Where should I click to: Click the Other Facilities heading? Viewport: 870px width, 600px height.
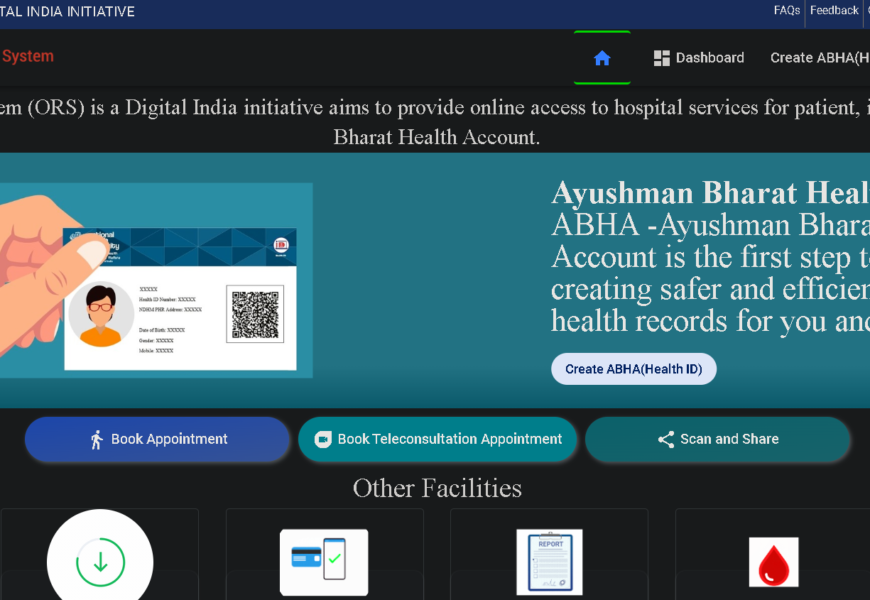click(x=437, y=488)
